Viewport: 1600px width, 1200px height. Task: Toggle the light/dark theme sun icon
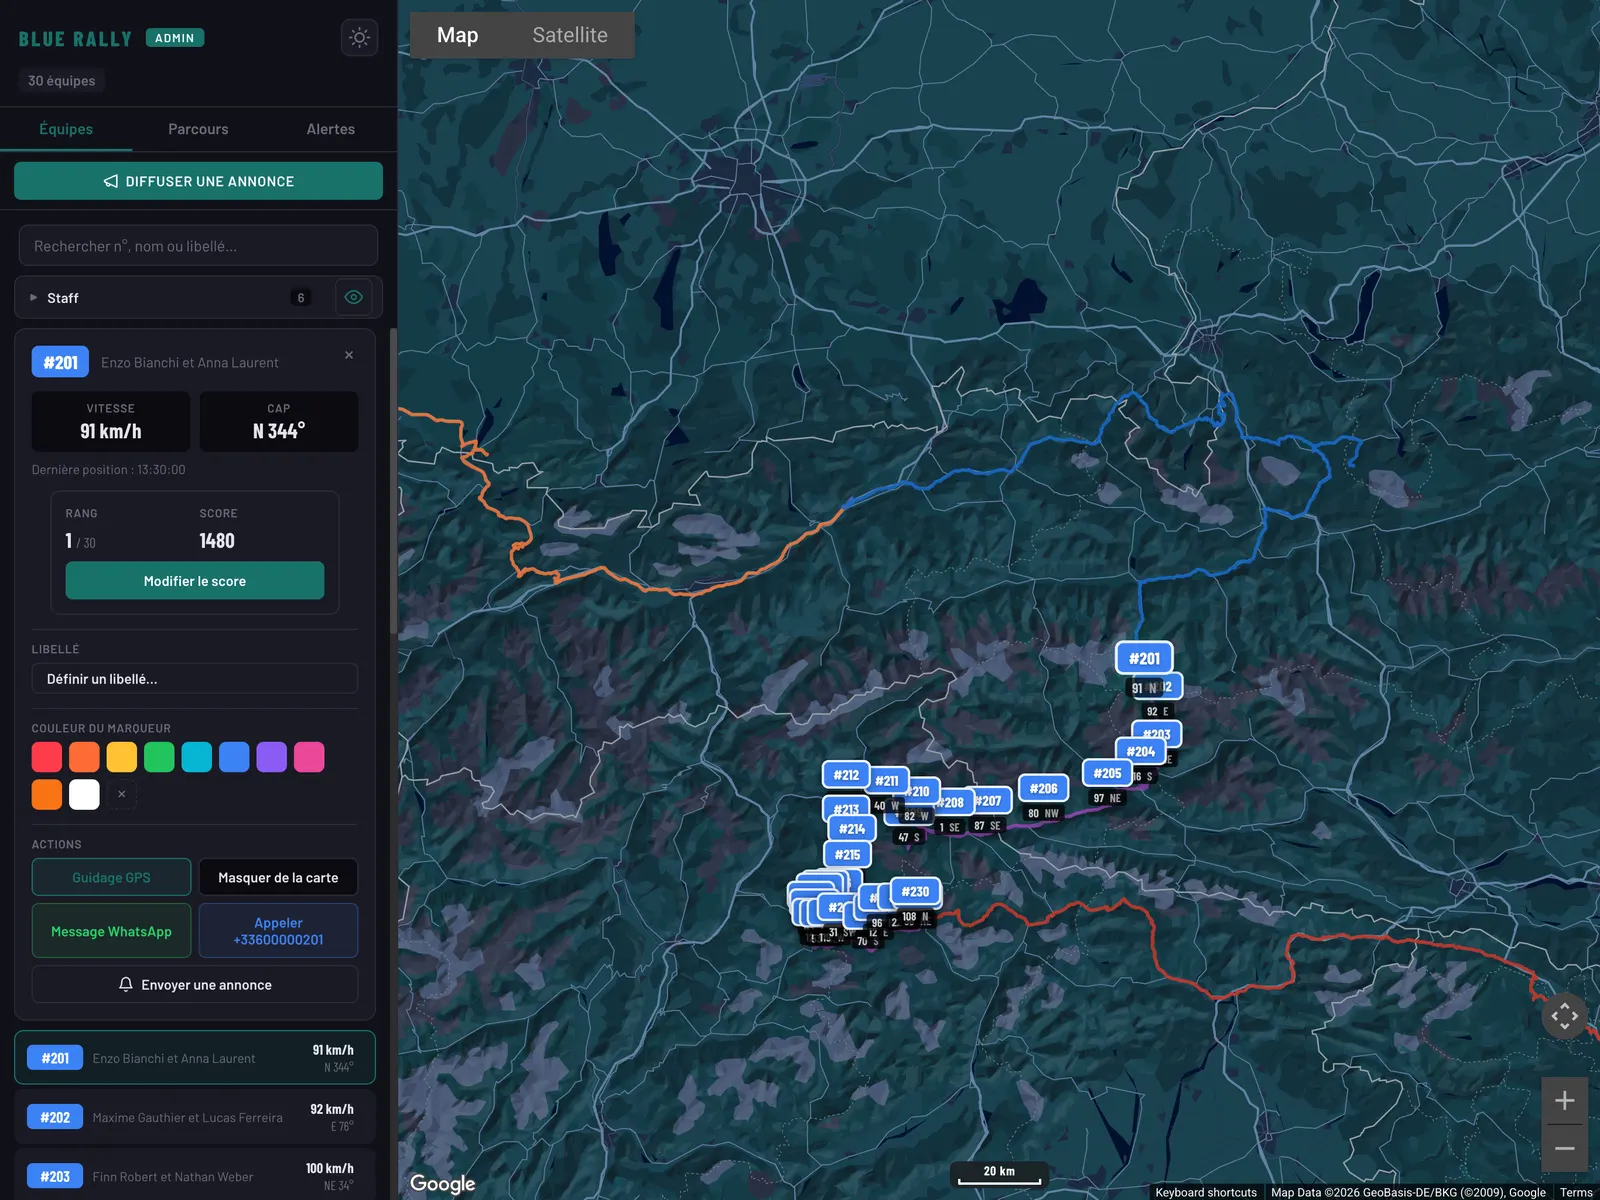359,38
